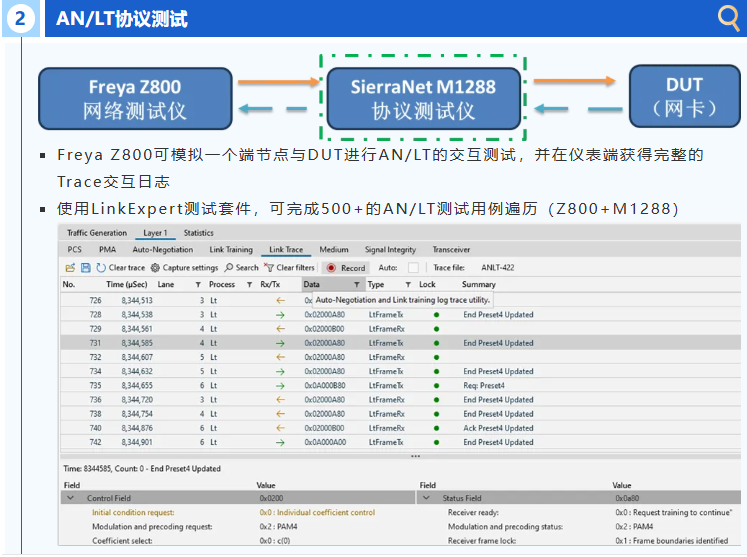Click the Tx arrow in row 734
Viewport: 747px width, 557px height.
point(281,372)
